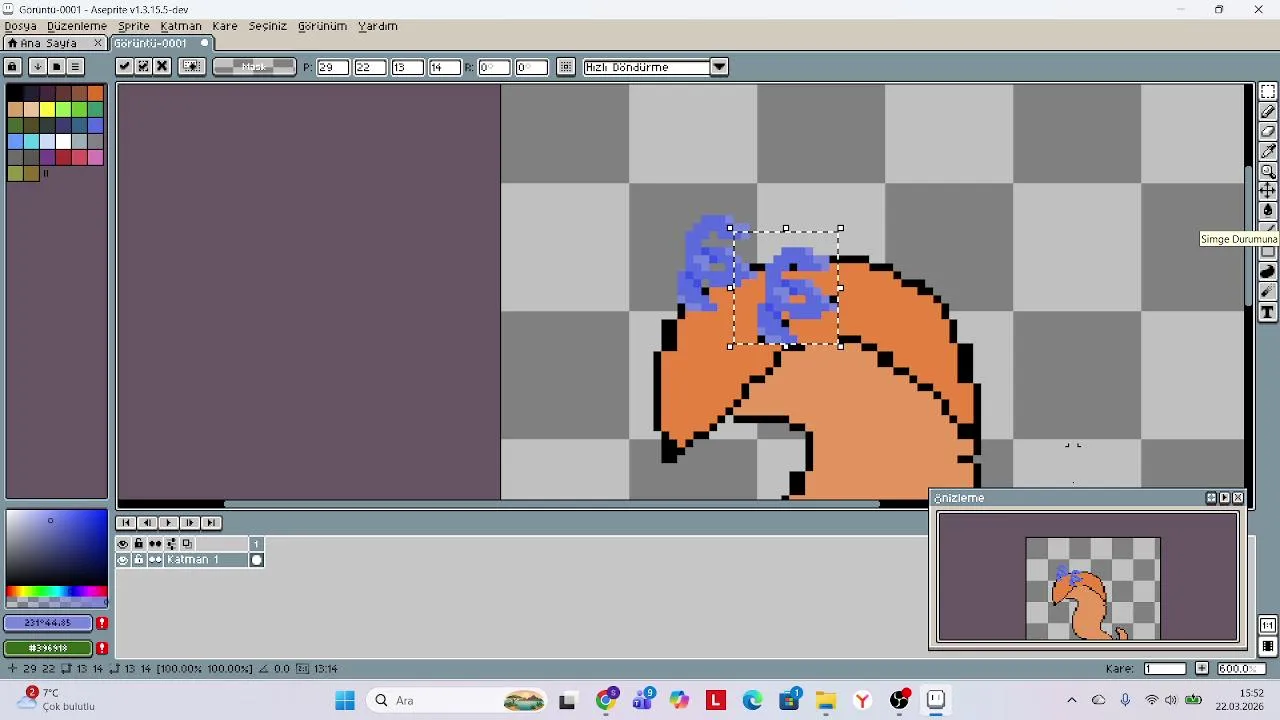Toggle continuous cels on Katman 1
The height and width of the screenshot is (720, 1280).
(x=155, y=560)
